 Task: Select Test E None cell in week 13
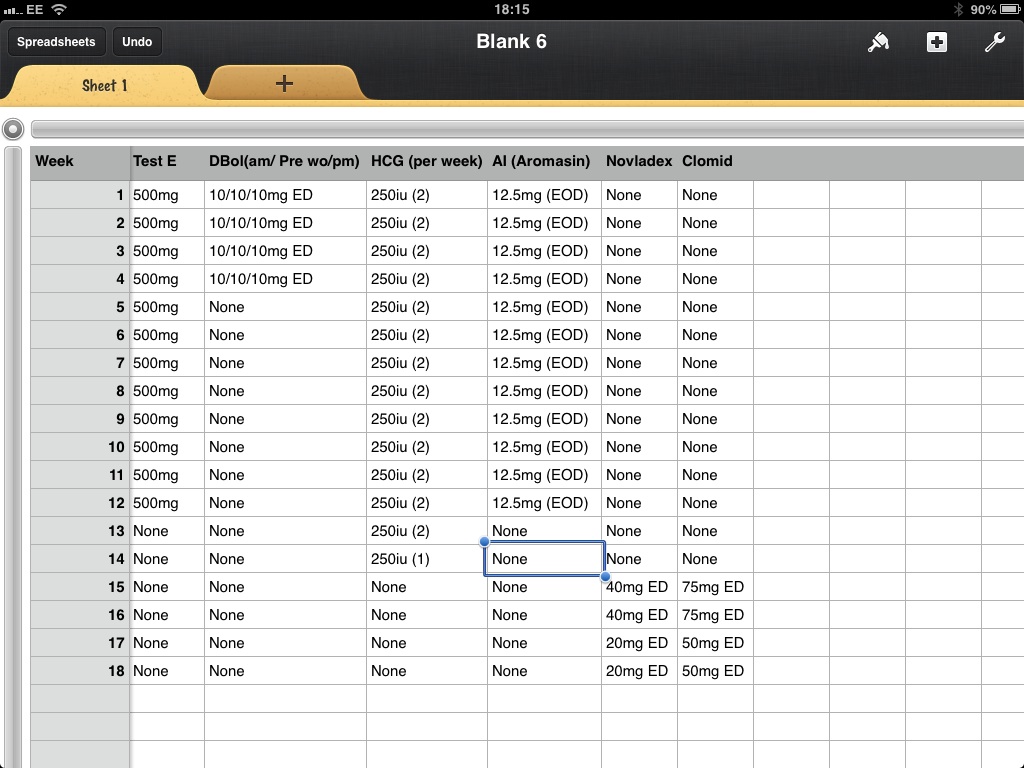coord(167,531)
